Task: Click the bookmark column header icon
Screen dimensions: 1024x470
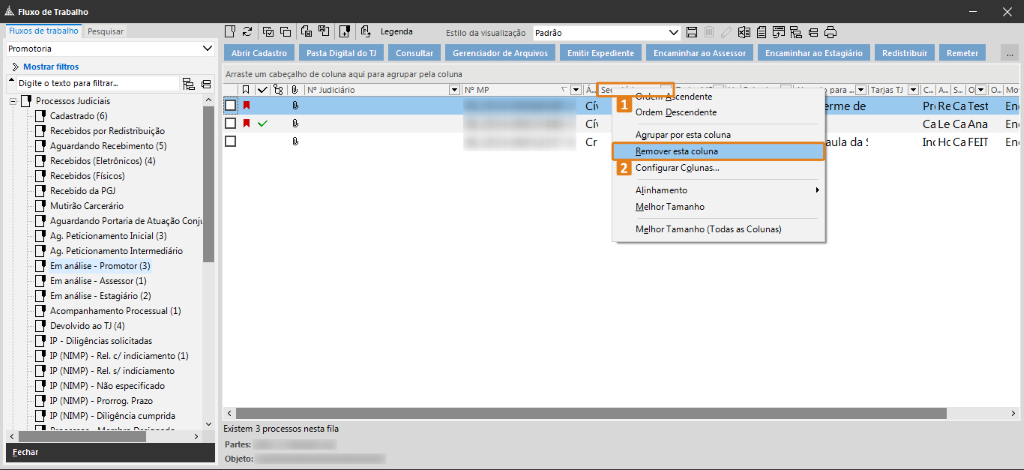Action: (x=246, y=90)
